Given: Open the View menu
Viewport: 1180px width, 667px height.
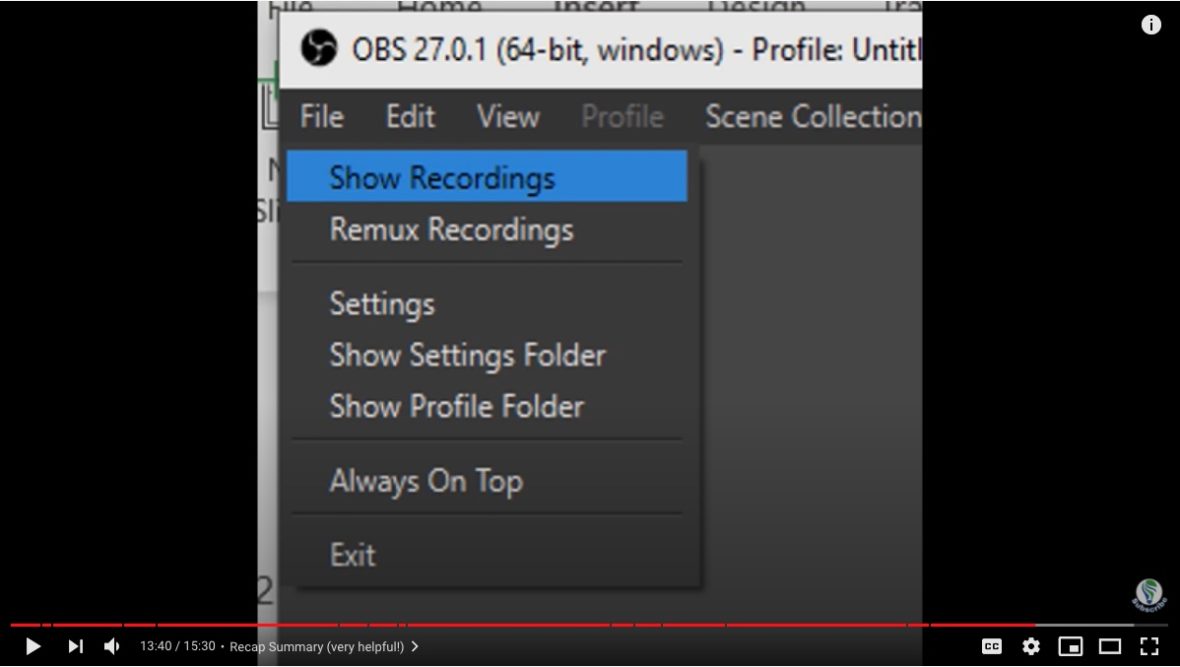Looking at the screenshot, I should (x=508, y=116).
